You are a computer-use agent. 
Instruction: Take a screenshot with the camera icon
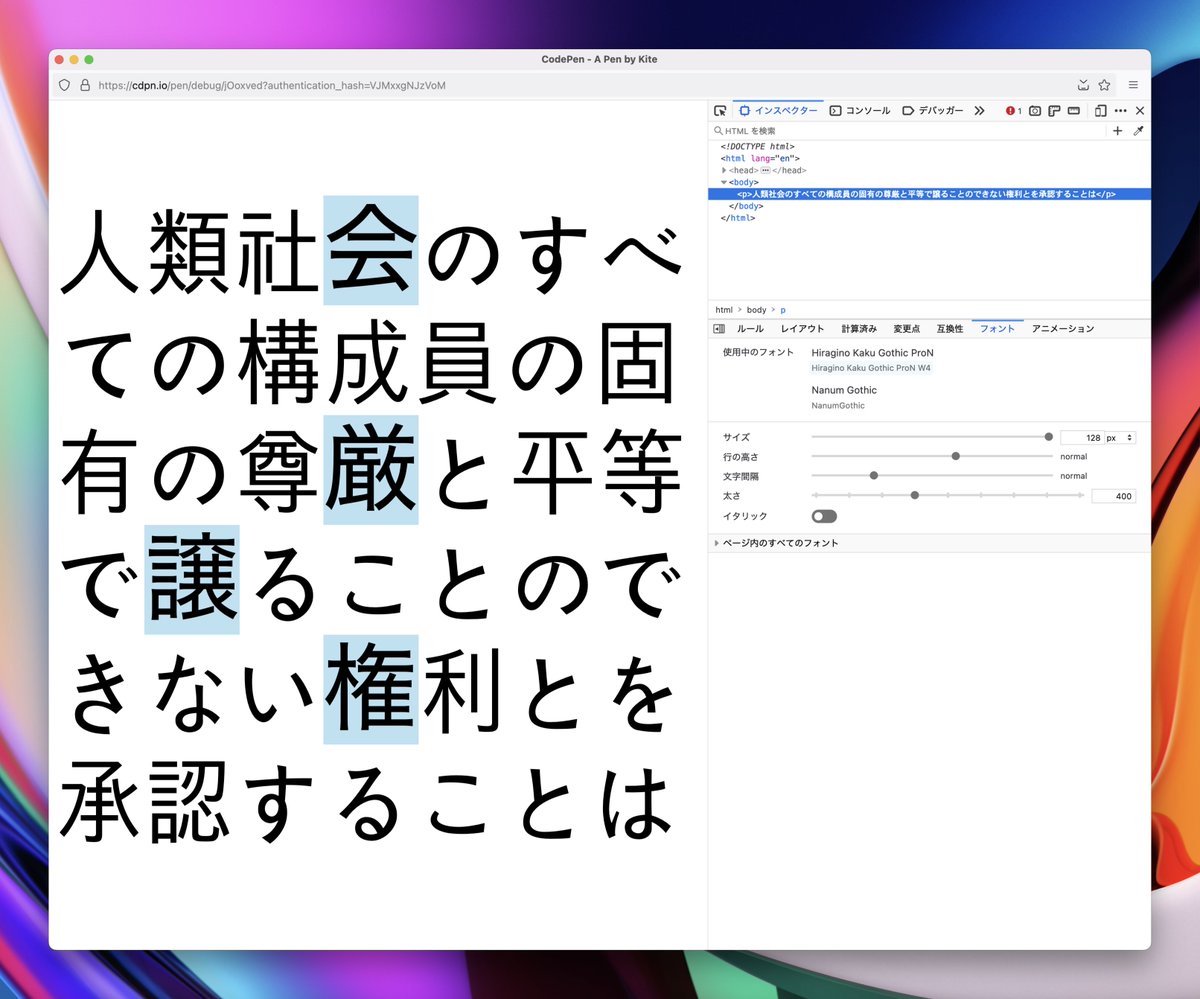pyautogui.click(x=1036, y=111)
